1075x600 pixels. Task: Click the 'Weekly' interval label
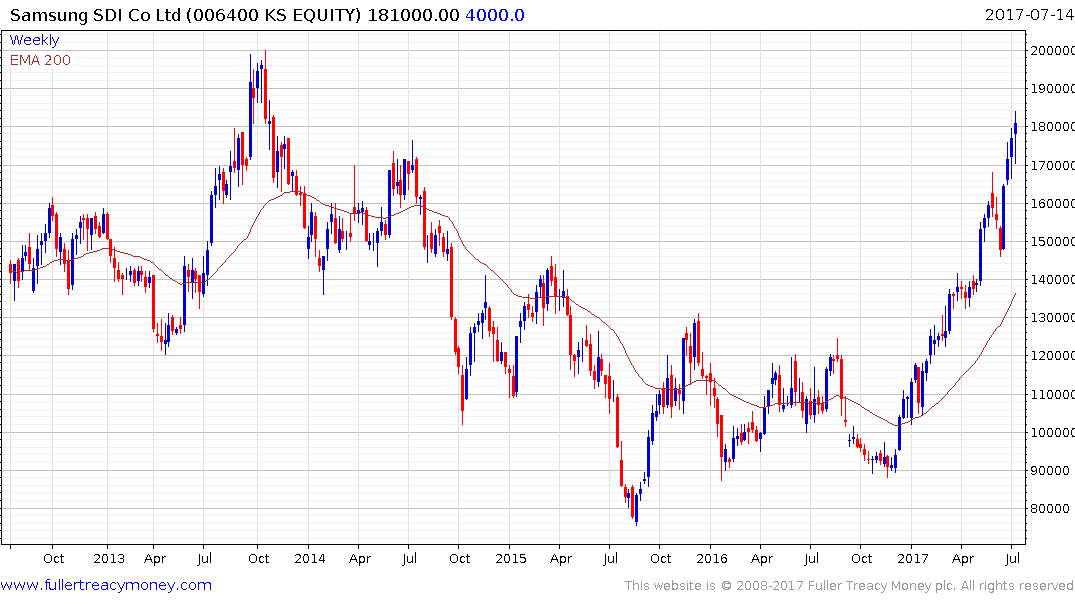(34, 40)
